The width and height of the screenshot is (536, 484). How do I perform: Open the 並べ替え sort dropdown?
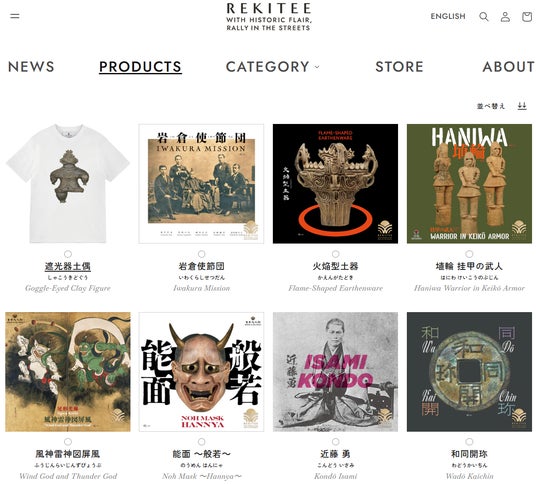click(x=491, y=106)
